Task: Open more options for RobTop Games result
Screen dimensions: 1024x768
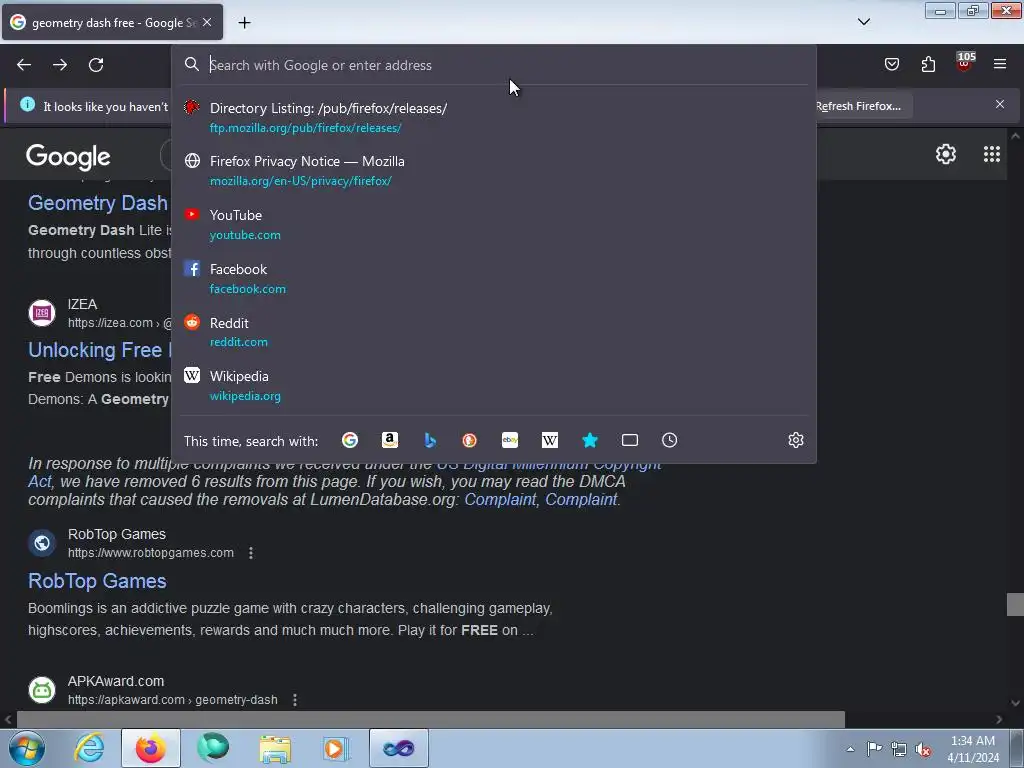Action: click(251, 553)
